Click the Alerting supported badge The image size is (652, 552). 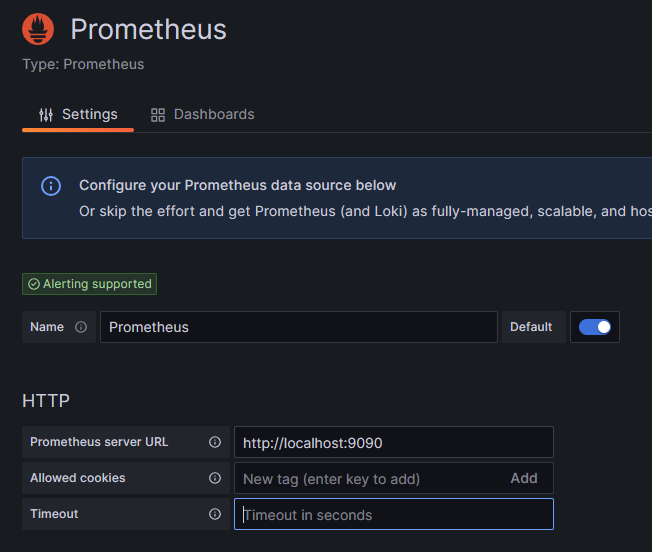pyautogui.click(x=90, y=284)
